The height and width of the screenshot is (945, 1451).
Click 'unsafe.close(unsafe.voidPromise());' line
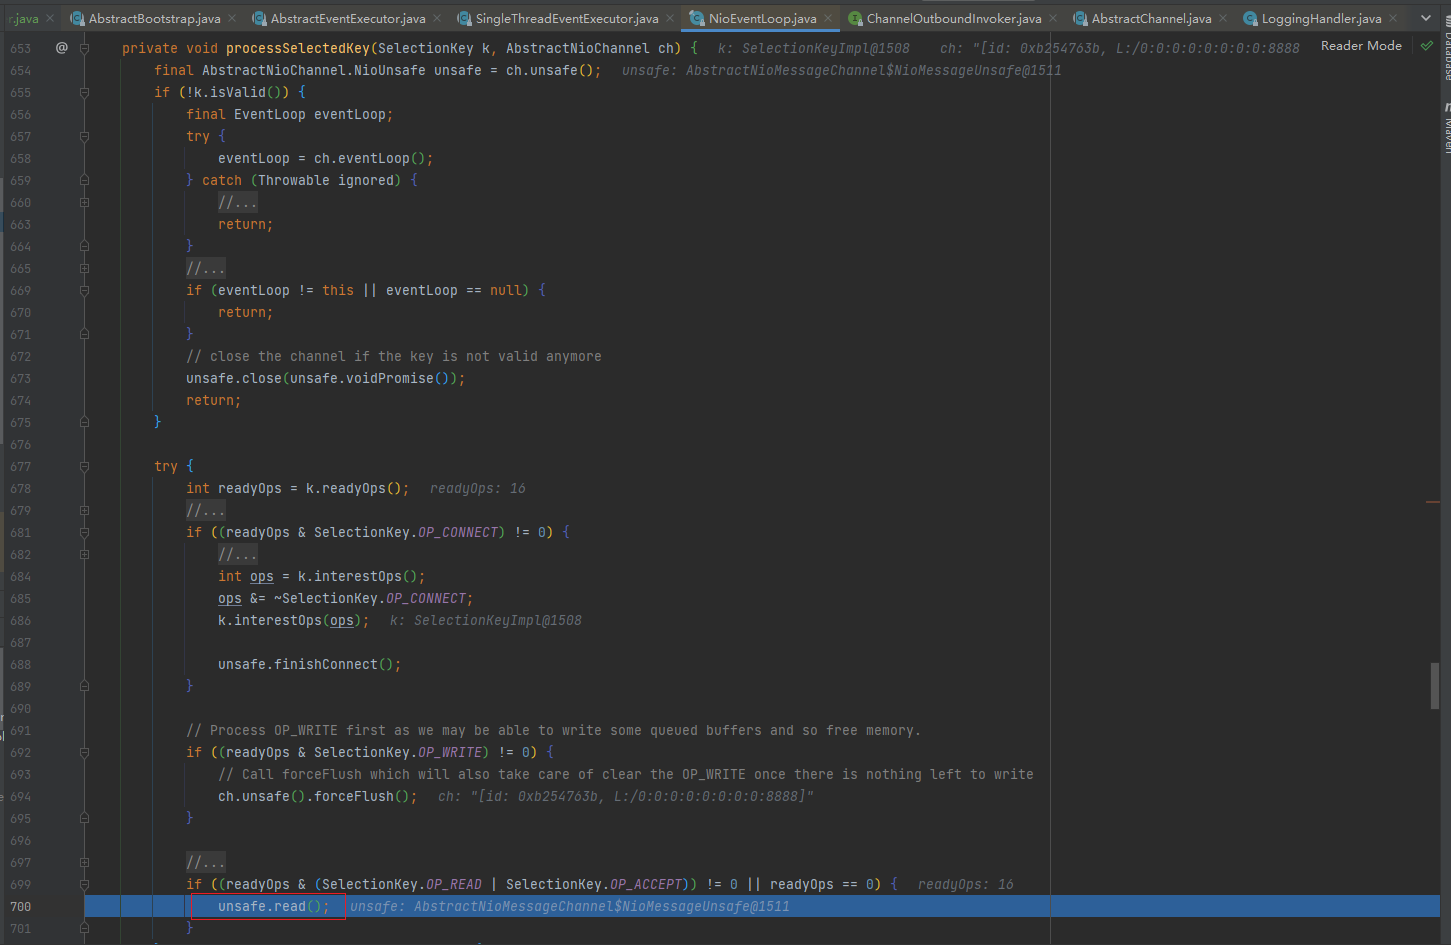[x=326, y=378]
